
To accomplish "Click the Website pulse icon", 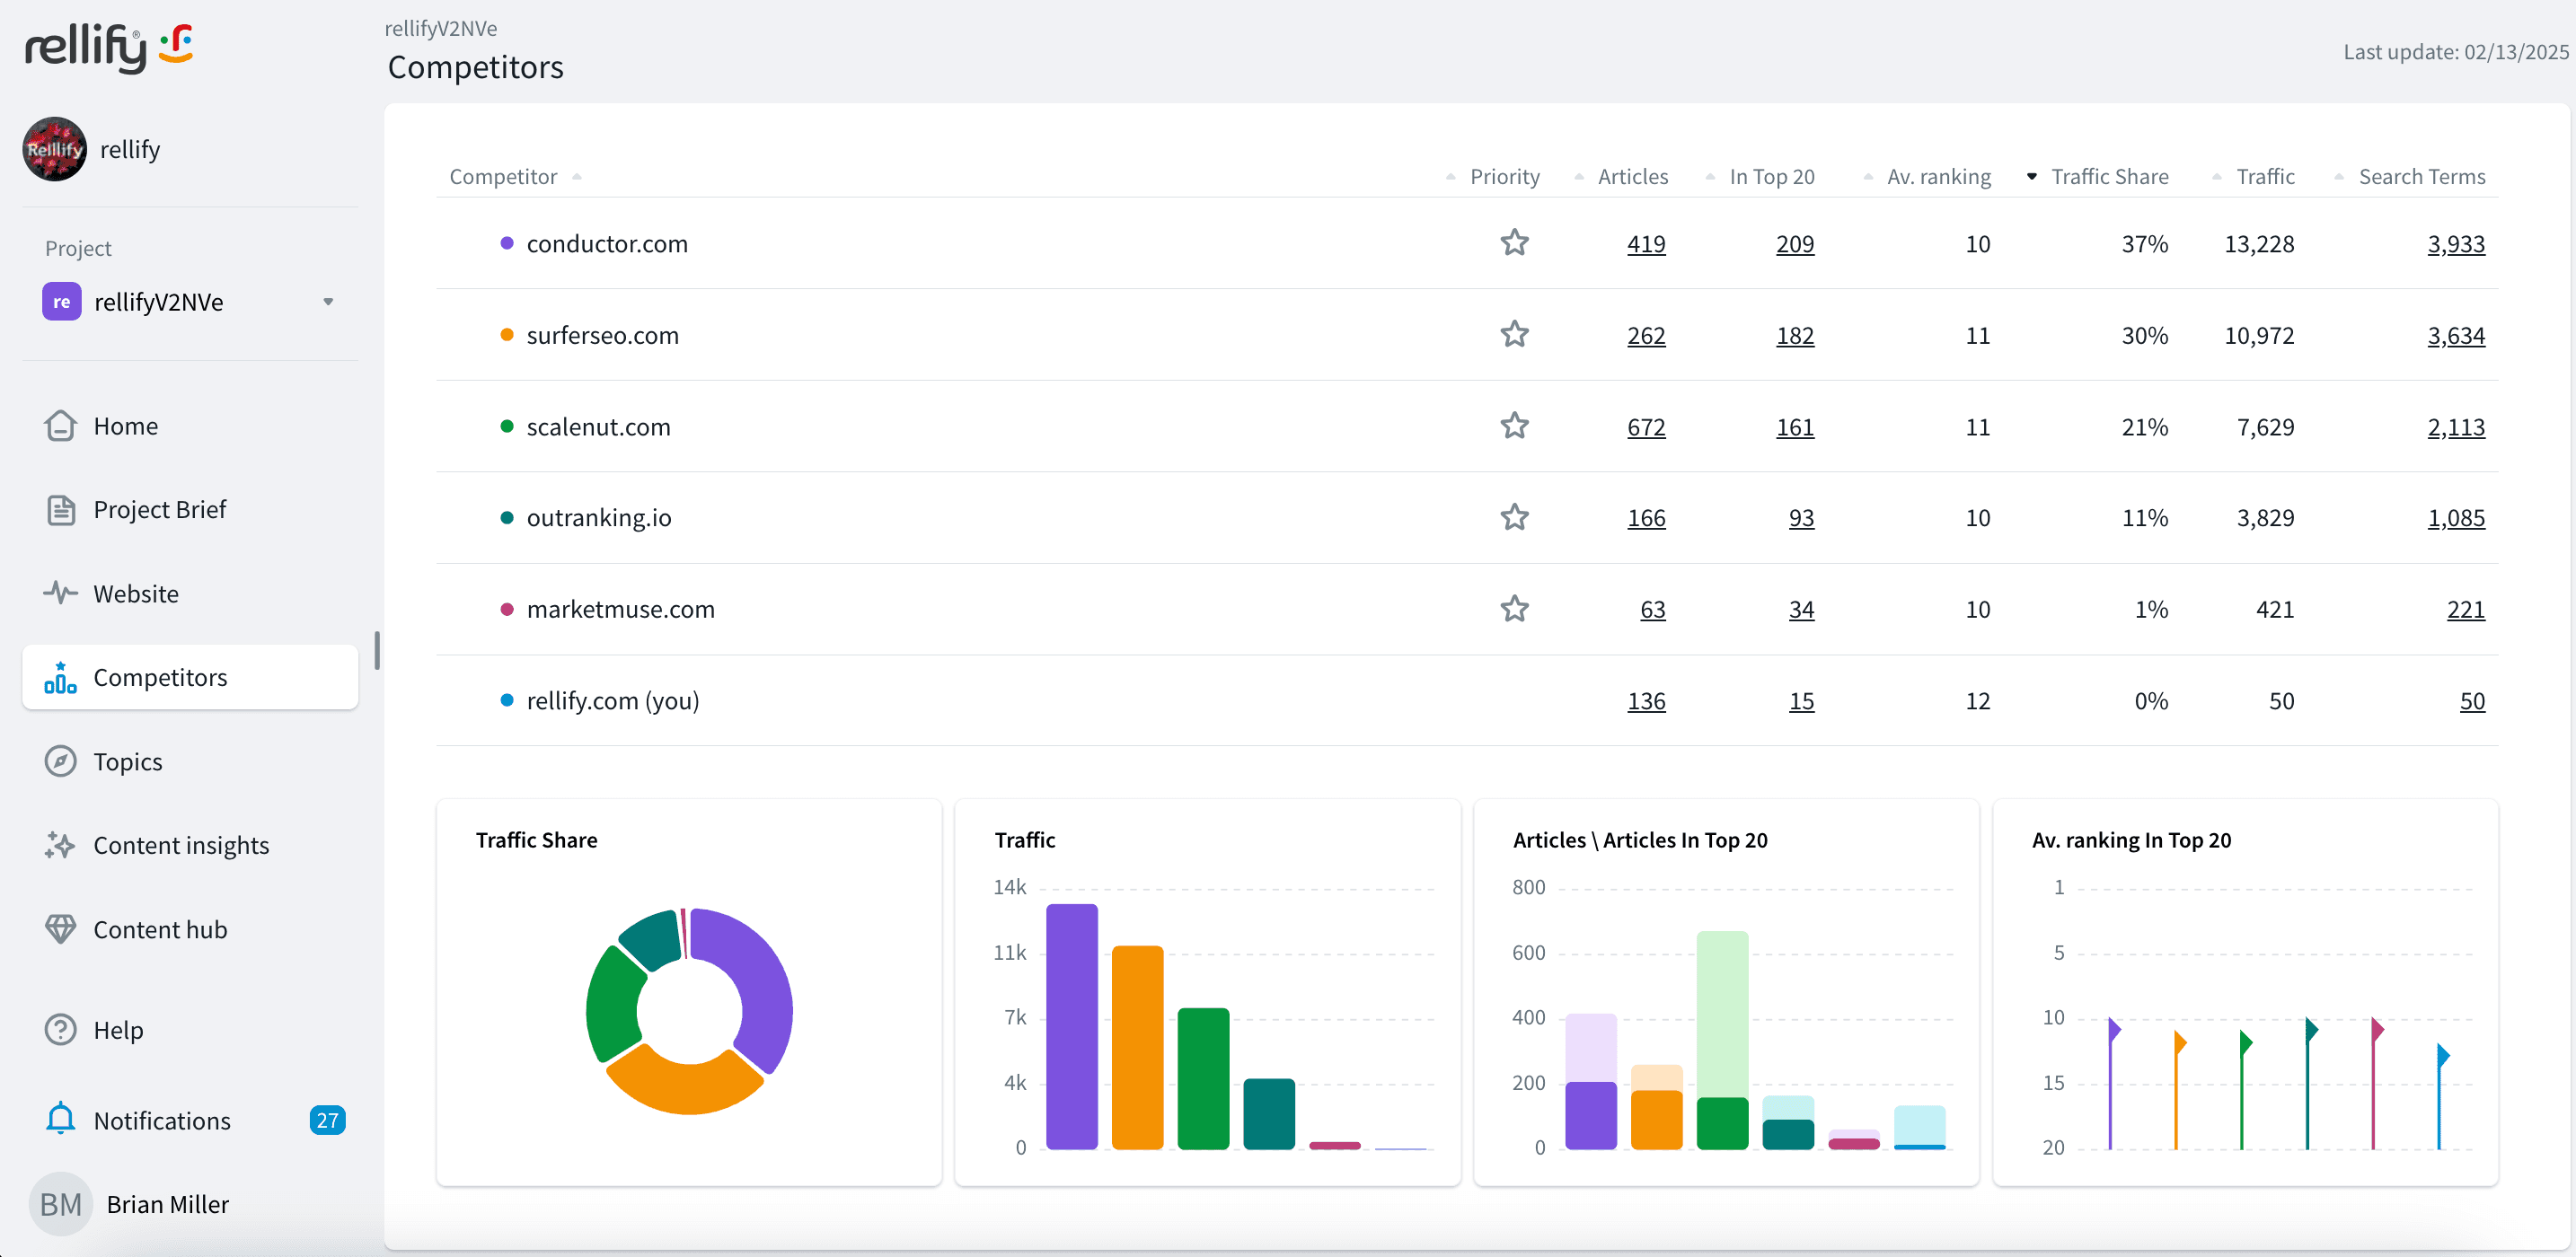I will point(60,593).
